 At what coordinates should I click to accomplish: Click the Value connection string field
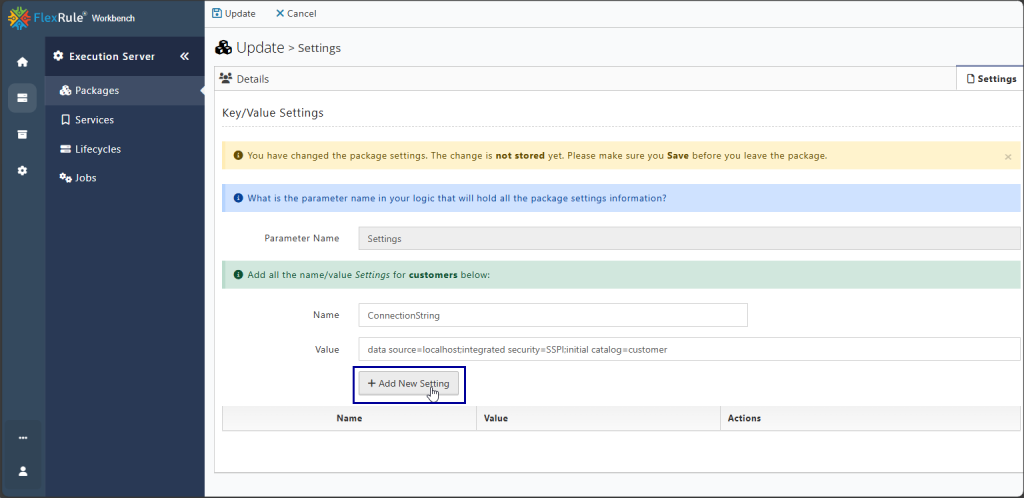pos(689,349)
